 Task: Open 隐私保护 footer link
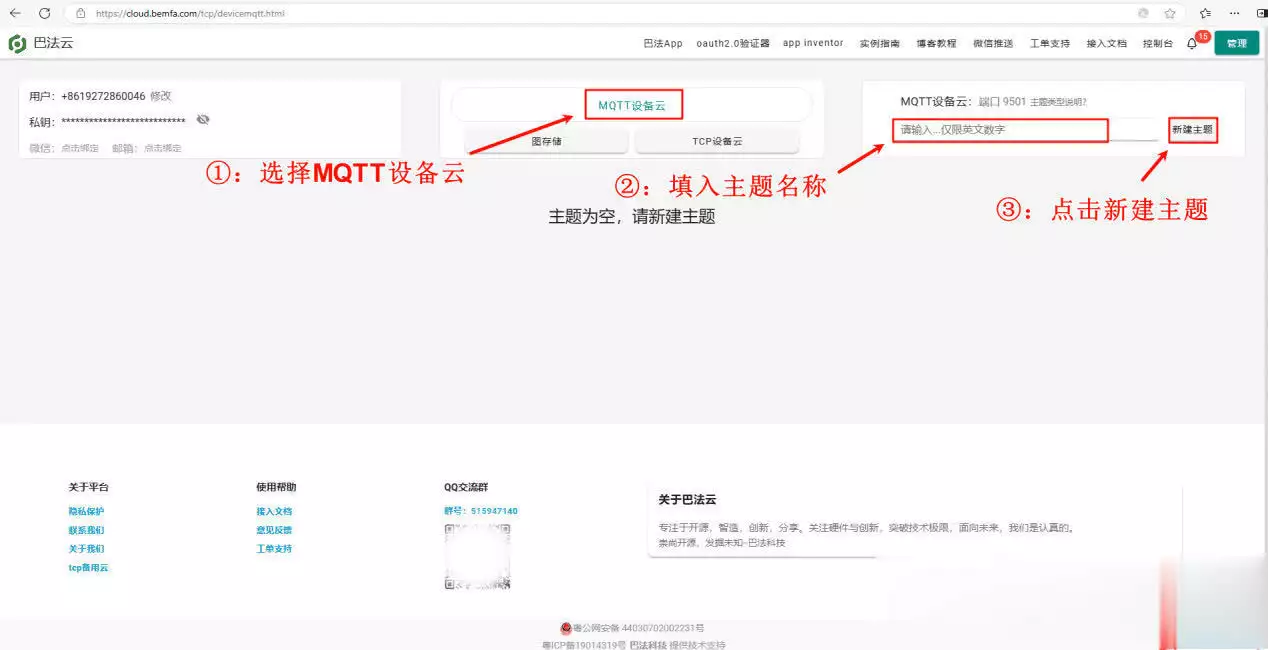86,511
